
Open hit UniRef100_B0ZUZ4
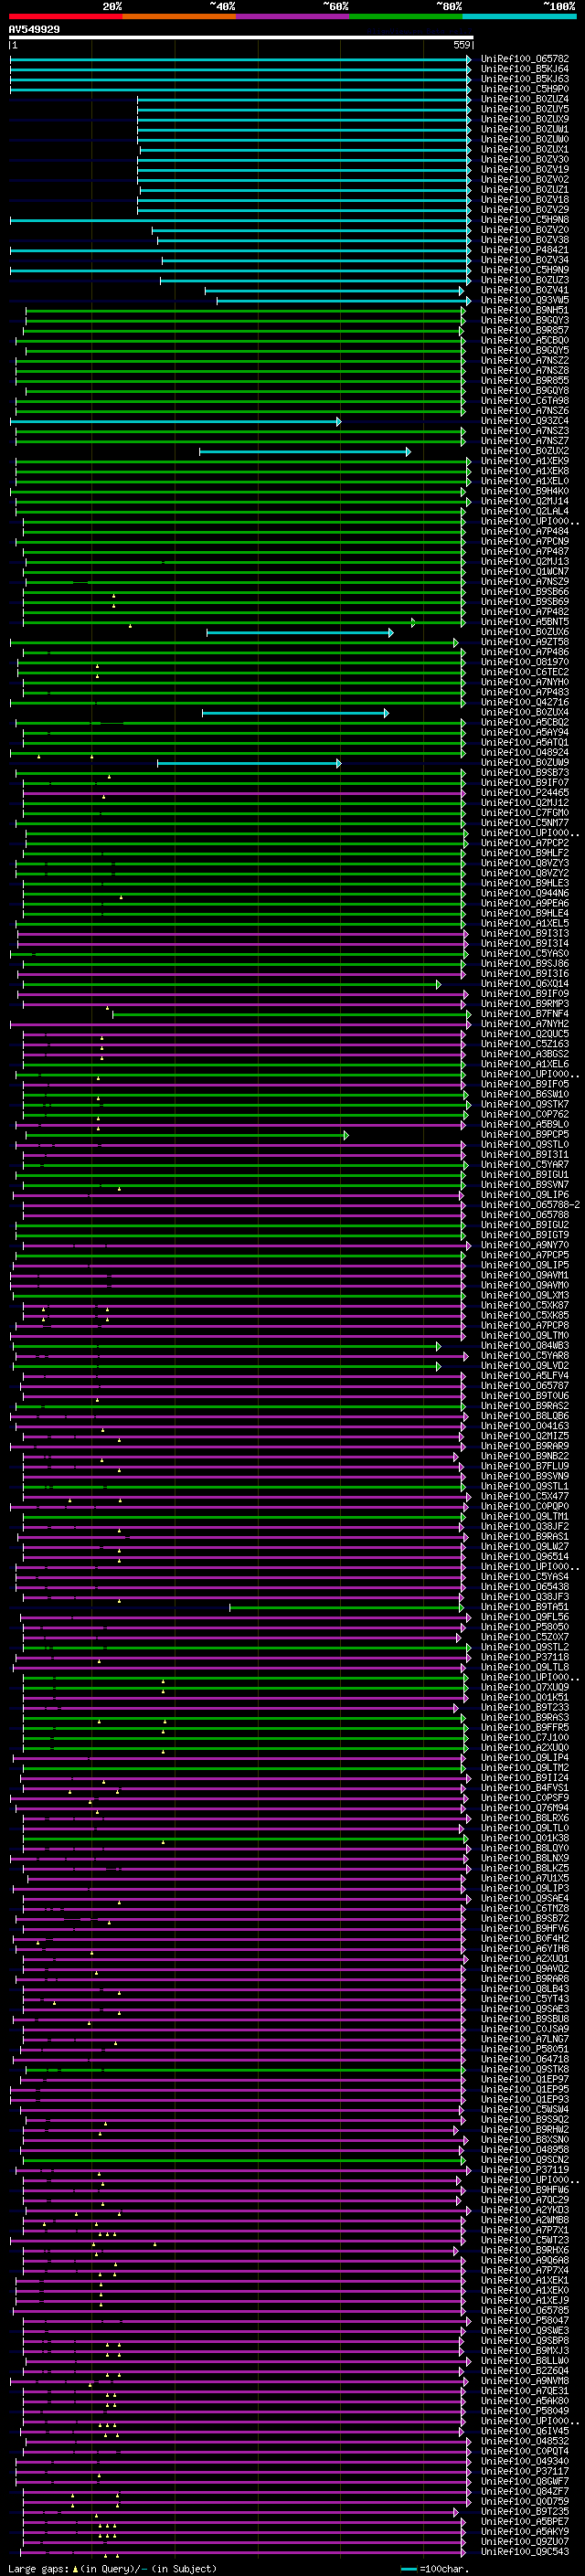click(525, 99)
